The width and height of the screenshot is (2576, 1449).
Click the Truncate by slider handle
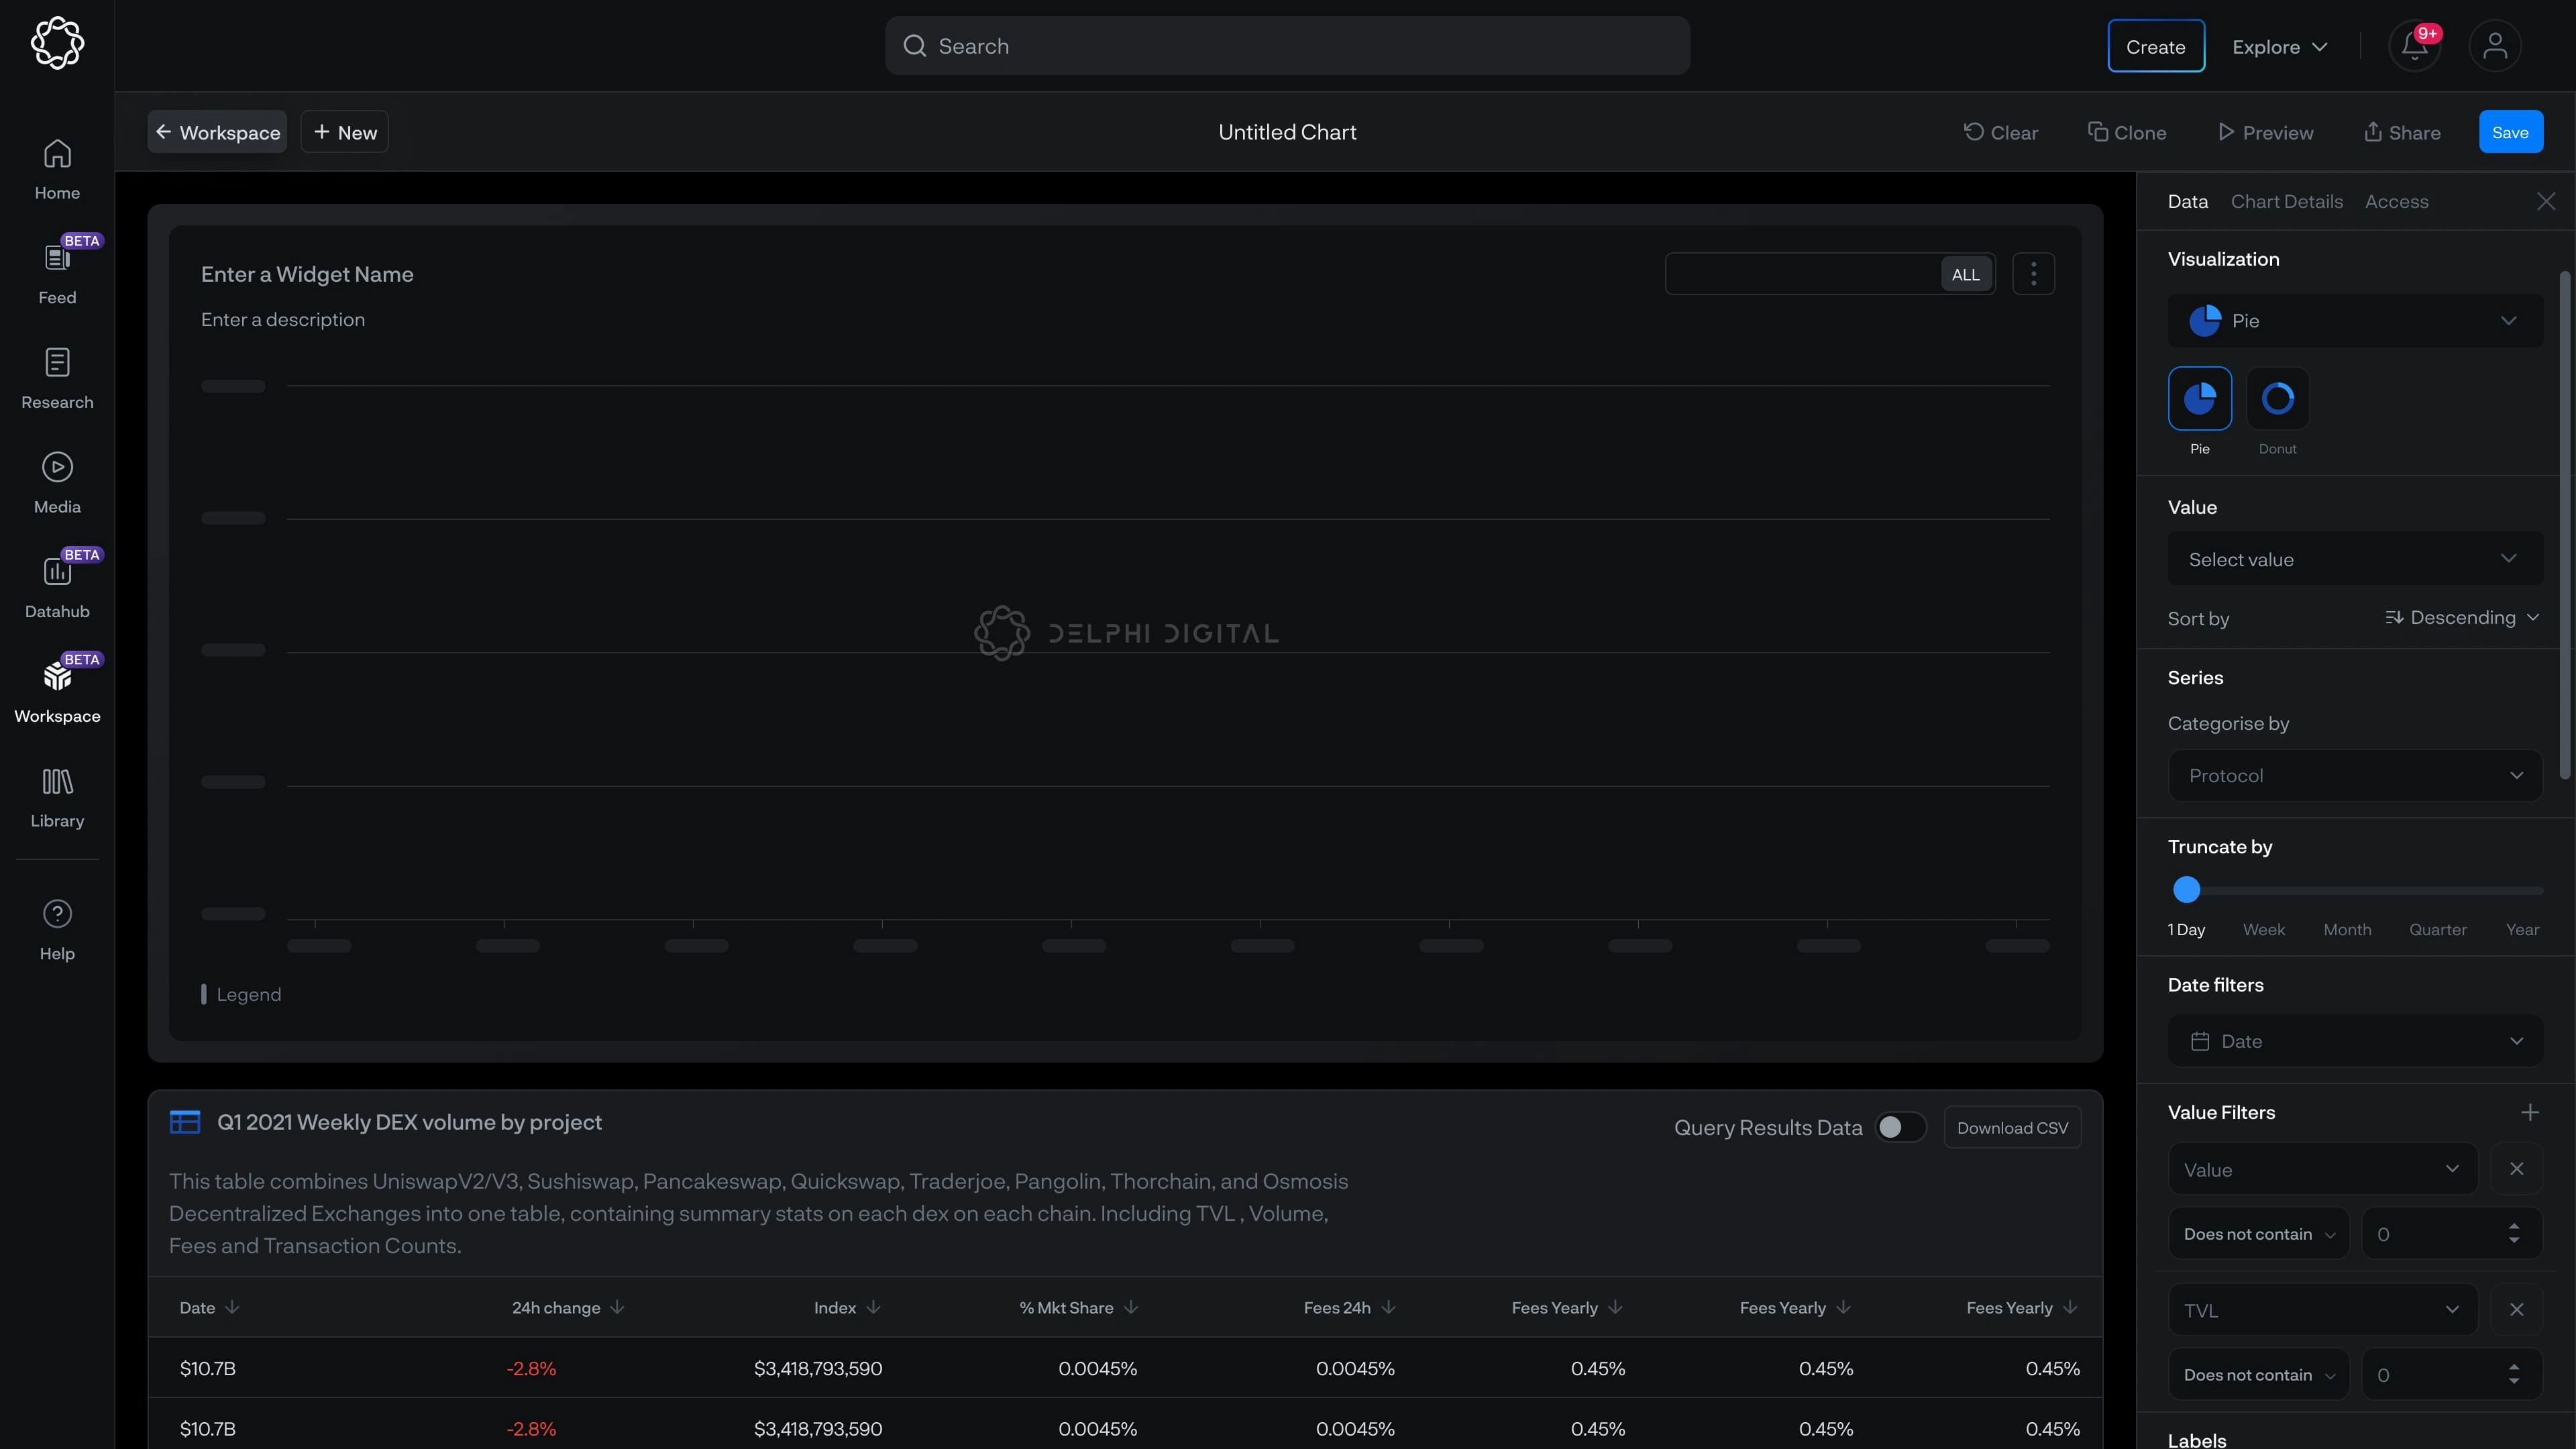[2187, 889]
